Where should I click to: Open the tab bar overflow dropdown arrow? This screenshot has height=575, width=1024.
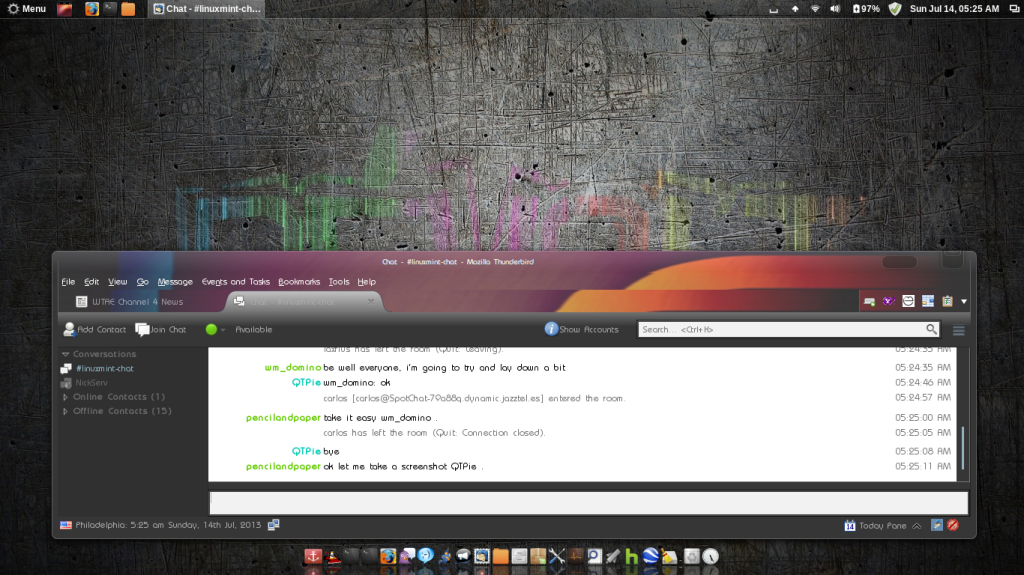click(x=964, y=302)
